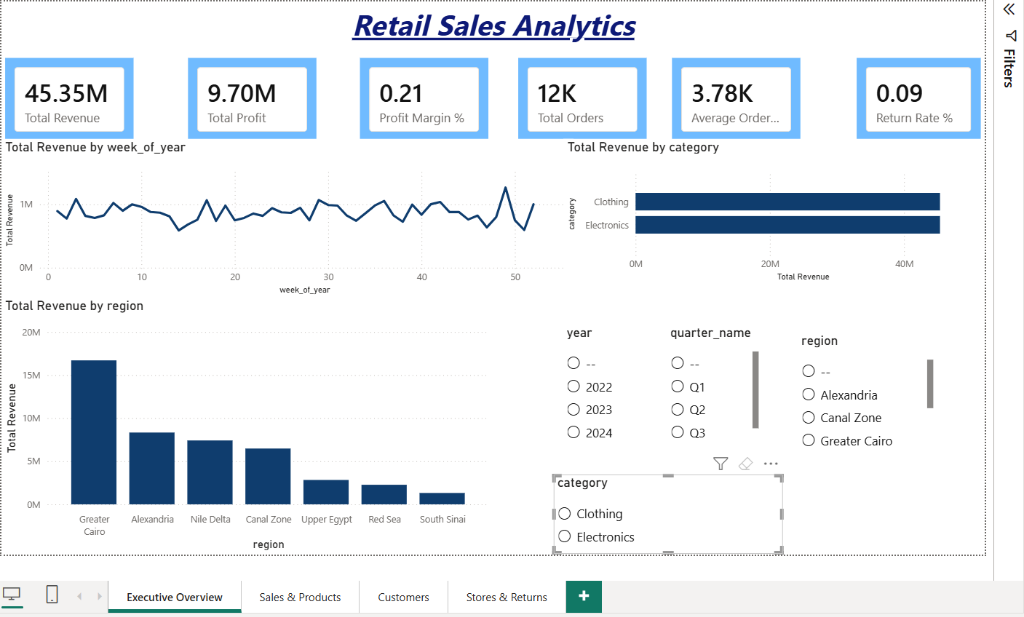
Task: Open more options ellipsis on category slicer
Action: pos(771,464)
